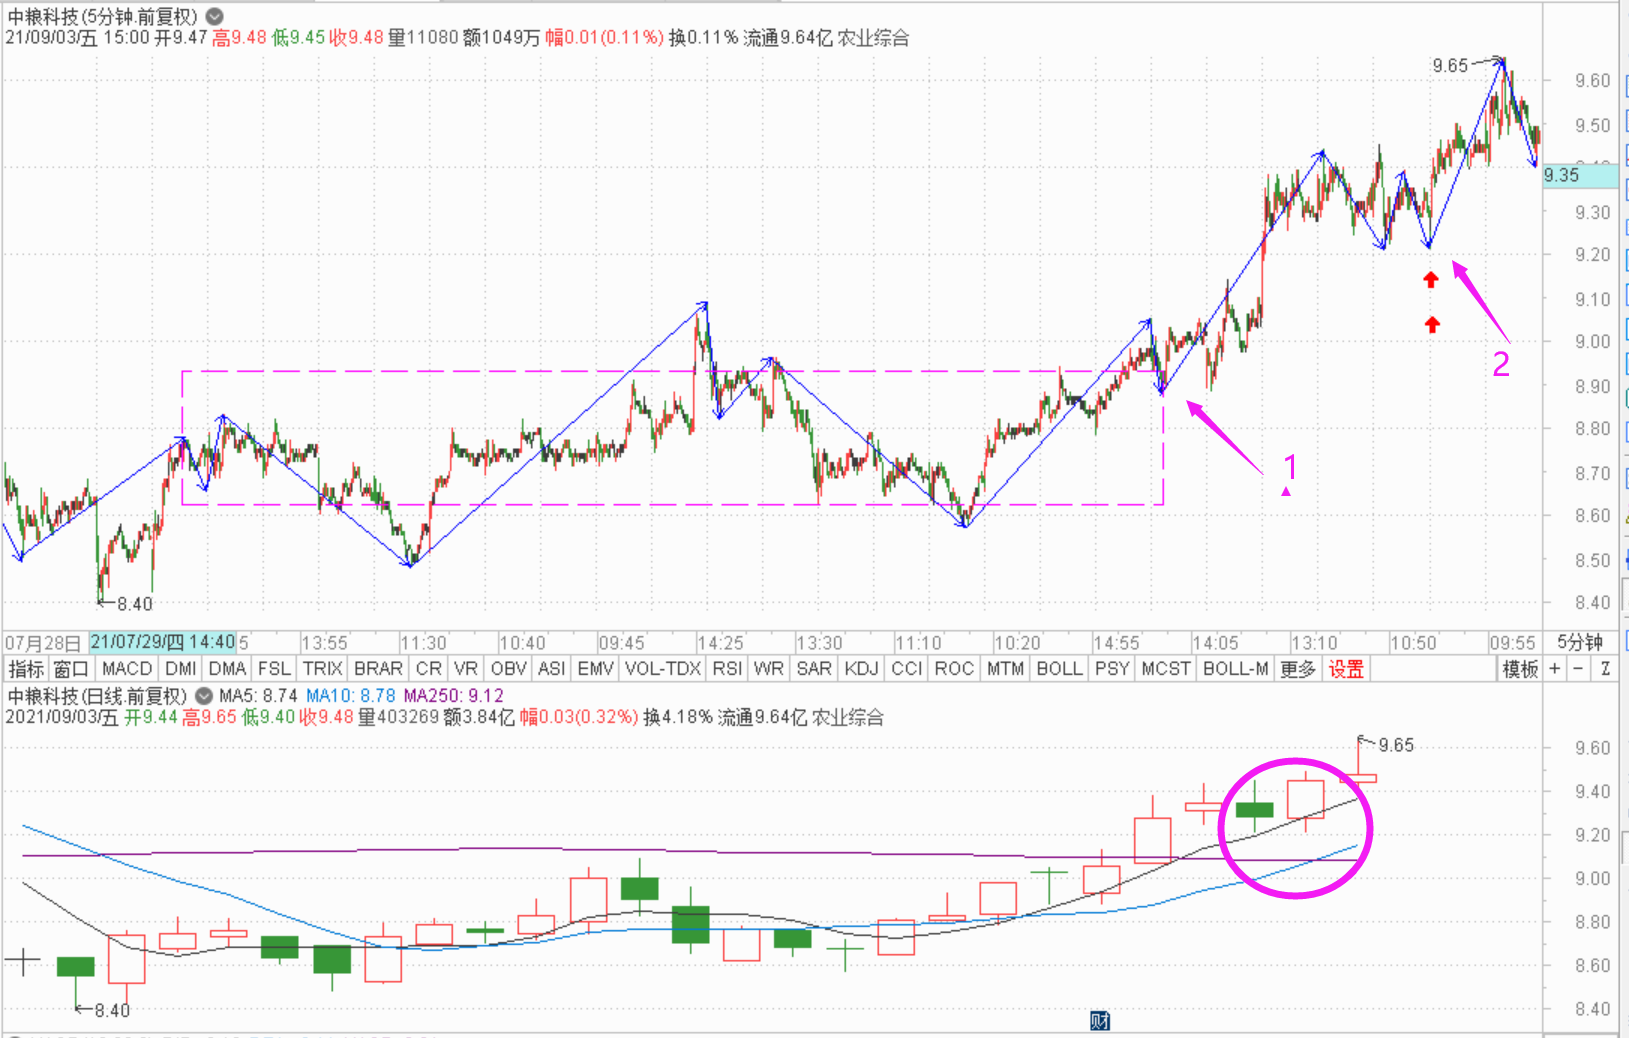Click the lower red arrow signal marker
1629x1038 pixels.
pos(1433,324)
